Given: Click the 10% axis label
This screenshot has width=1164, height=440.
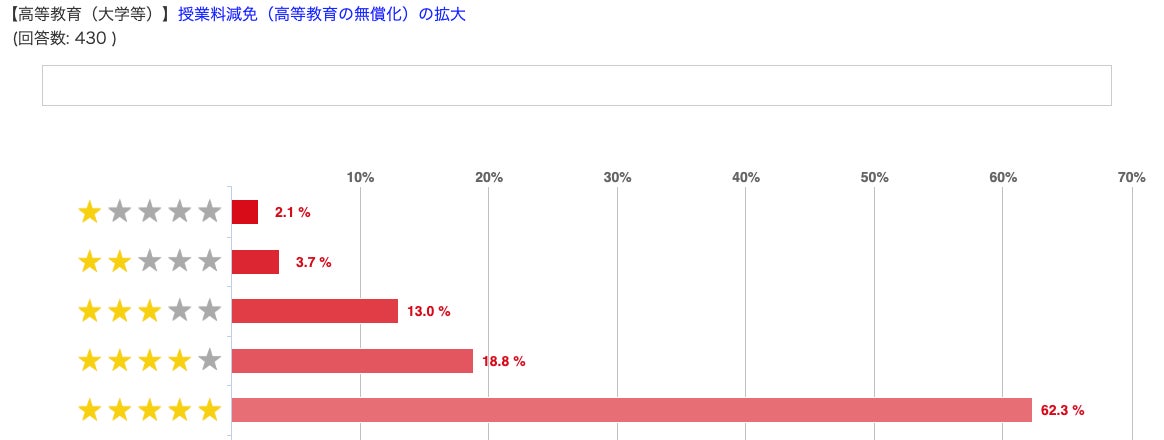Looking at the screenshot, I should point(360,177).
